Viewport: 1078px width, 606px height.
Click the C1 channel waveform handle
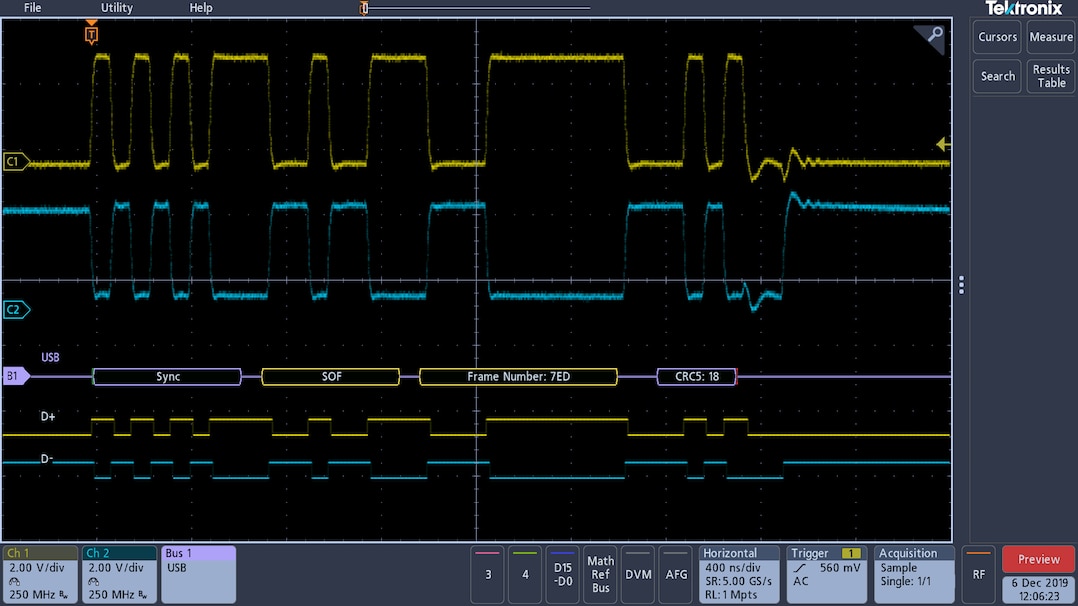pyautogui.click(x=15, y=161)
